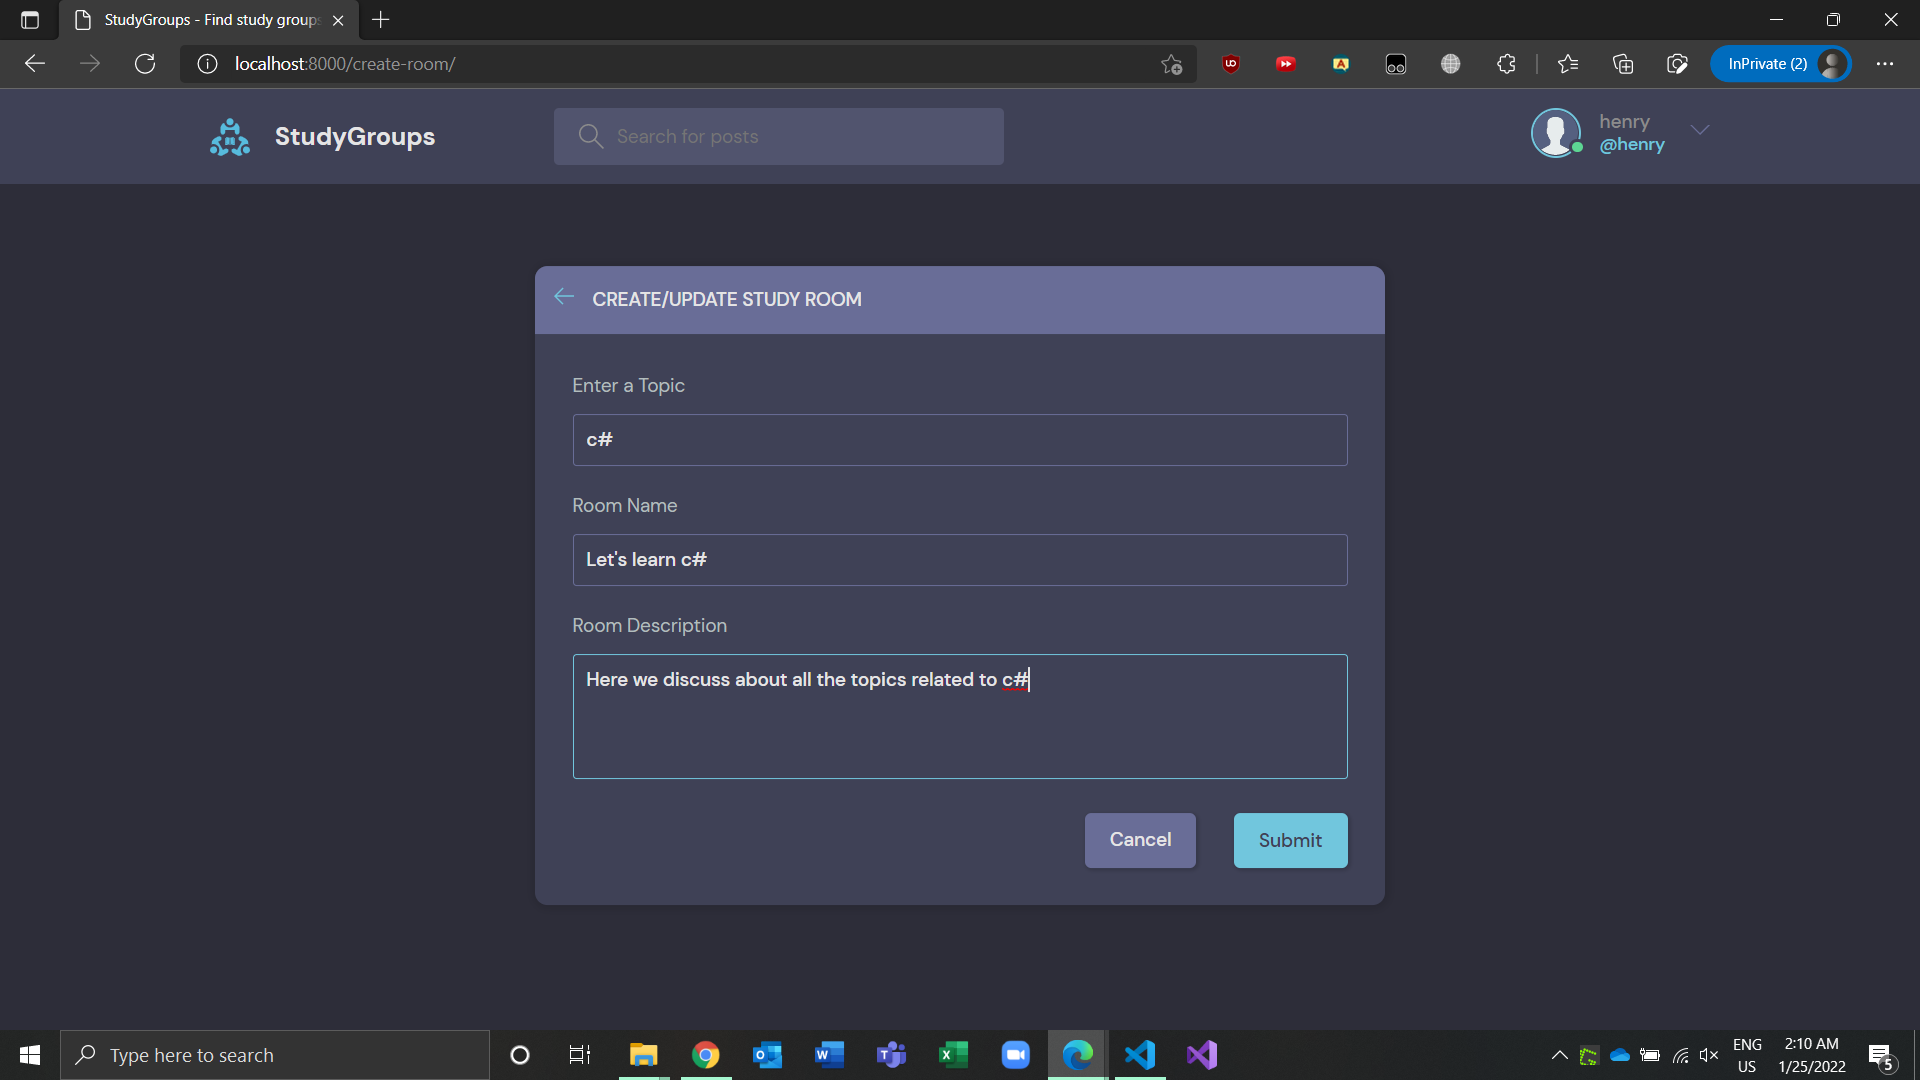Click the uBlock Origin shield icon
1920x1080 pixels.
click(x=1230, y=64)
